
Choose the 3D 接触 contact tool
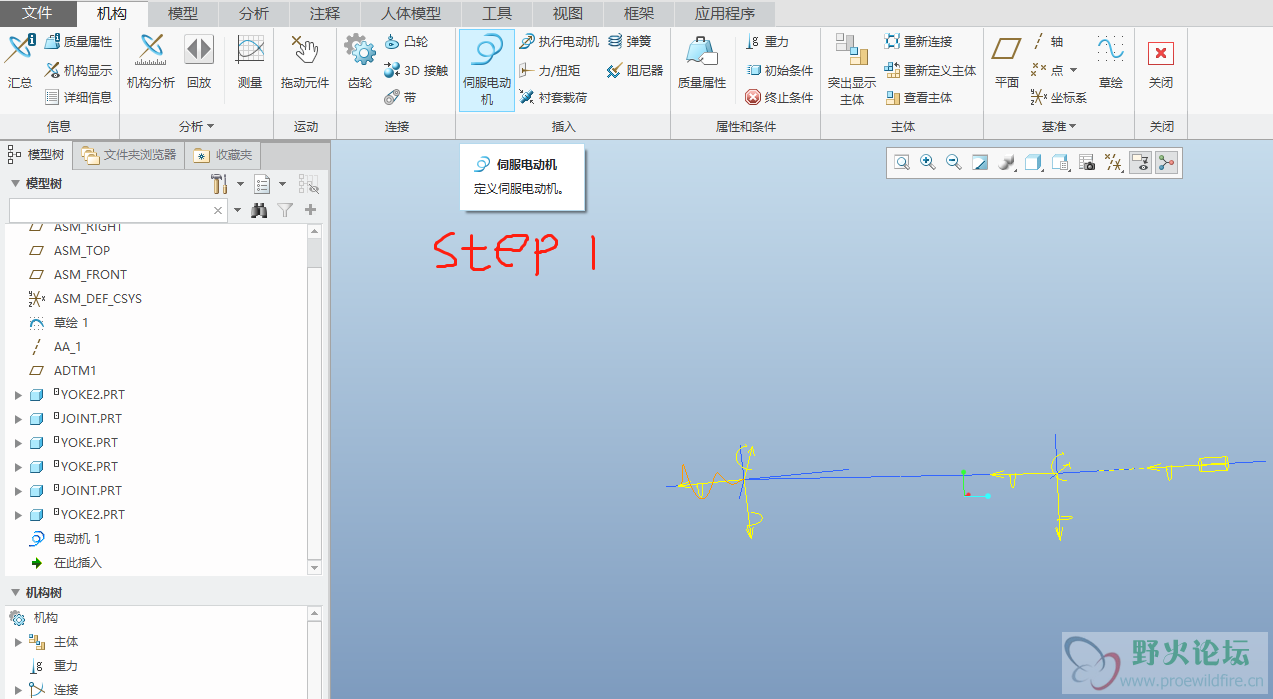pyautogui.click(x=416, y=70)
